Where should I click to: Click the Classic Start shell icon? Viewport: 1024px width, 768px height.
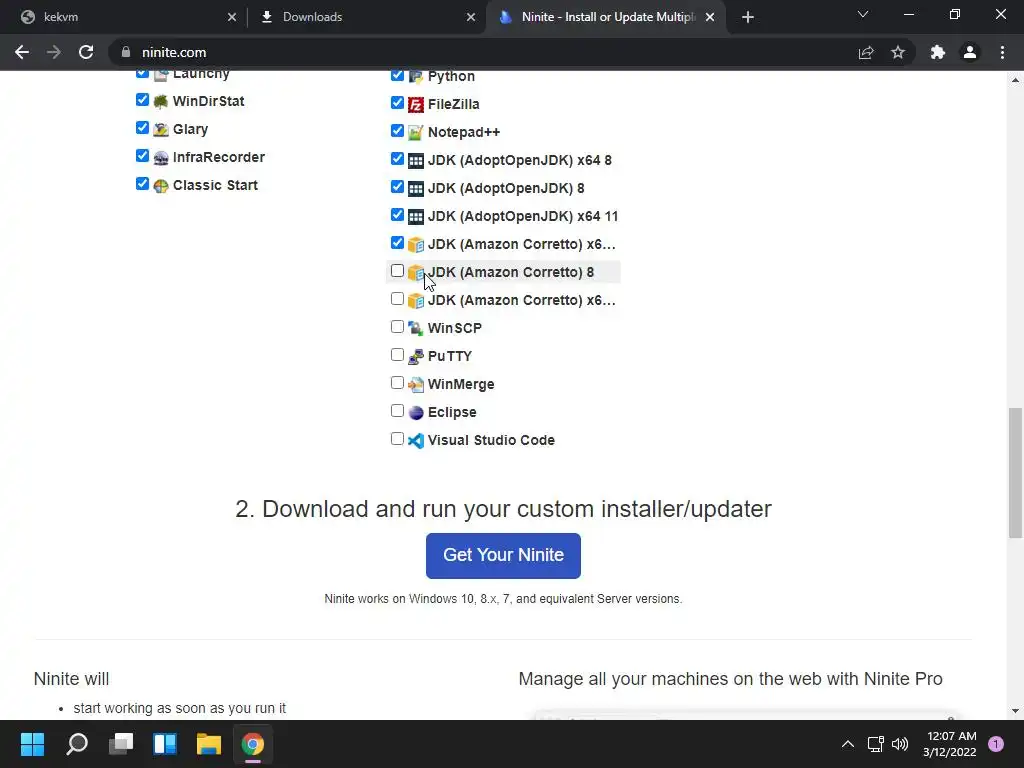tap(161, 185)
